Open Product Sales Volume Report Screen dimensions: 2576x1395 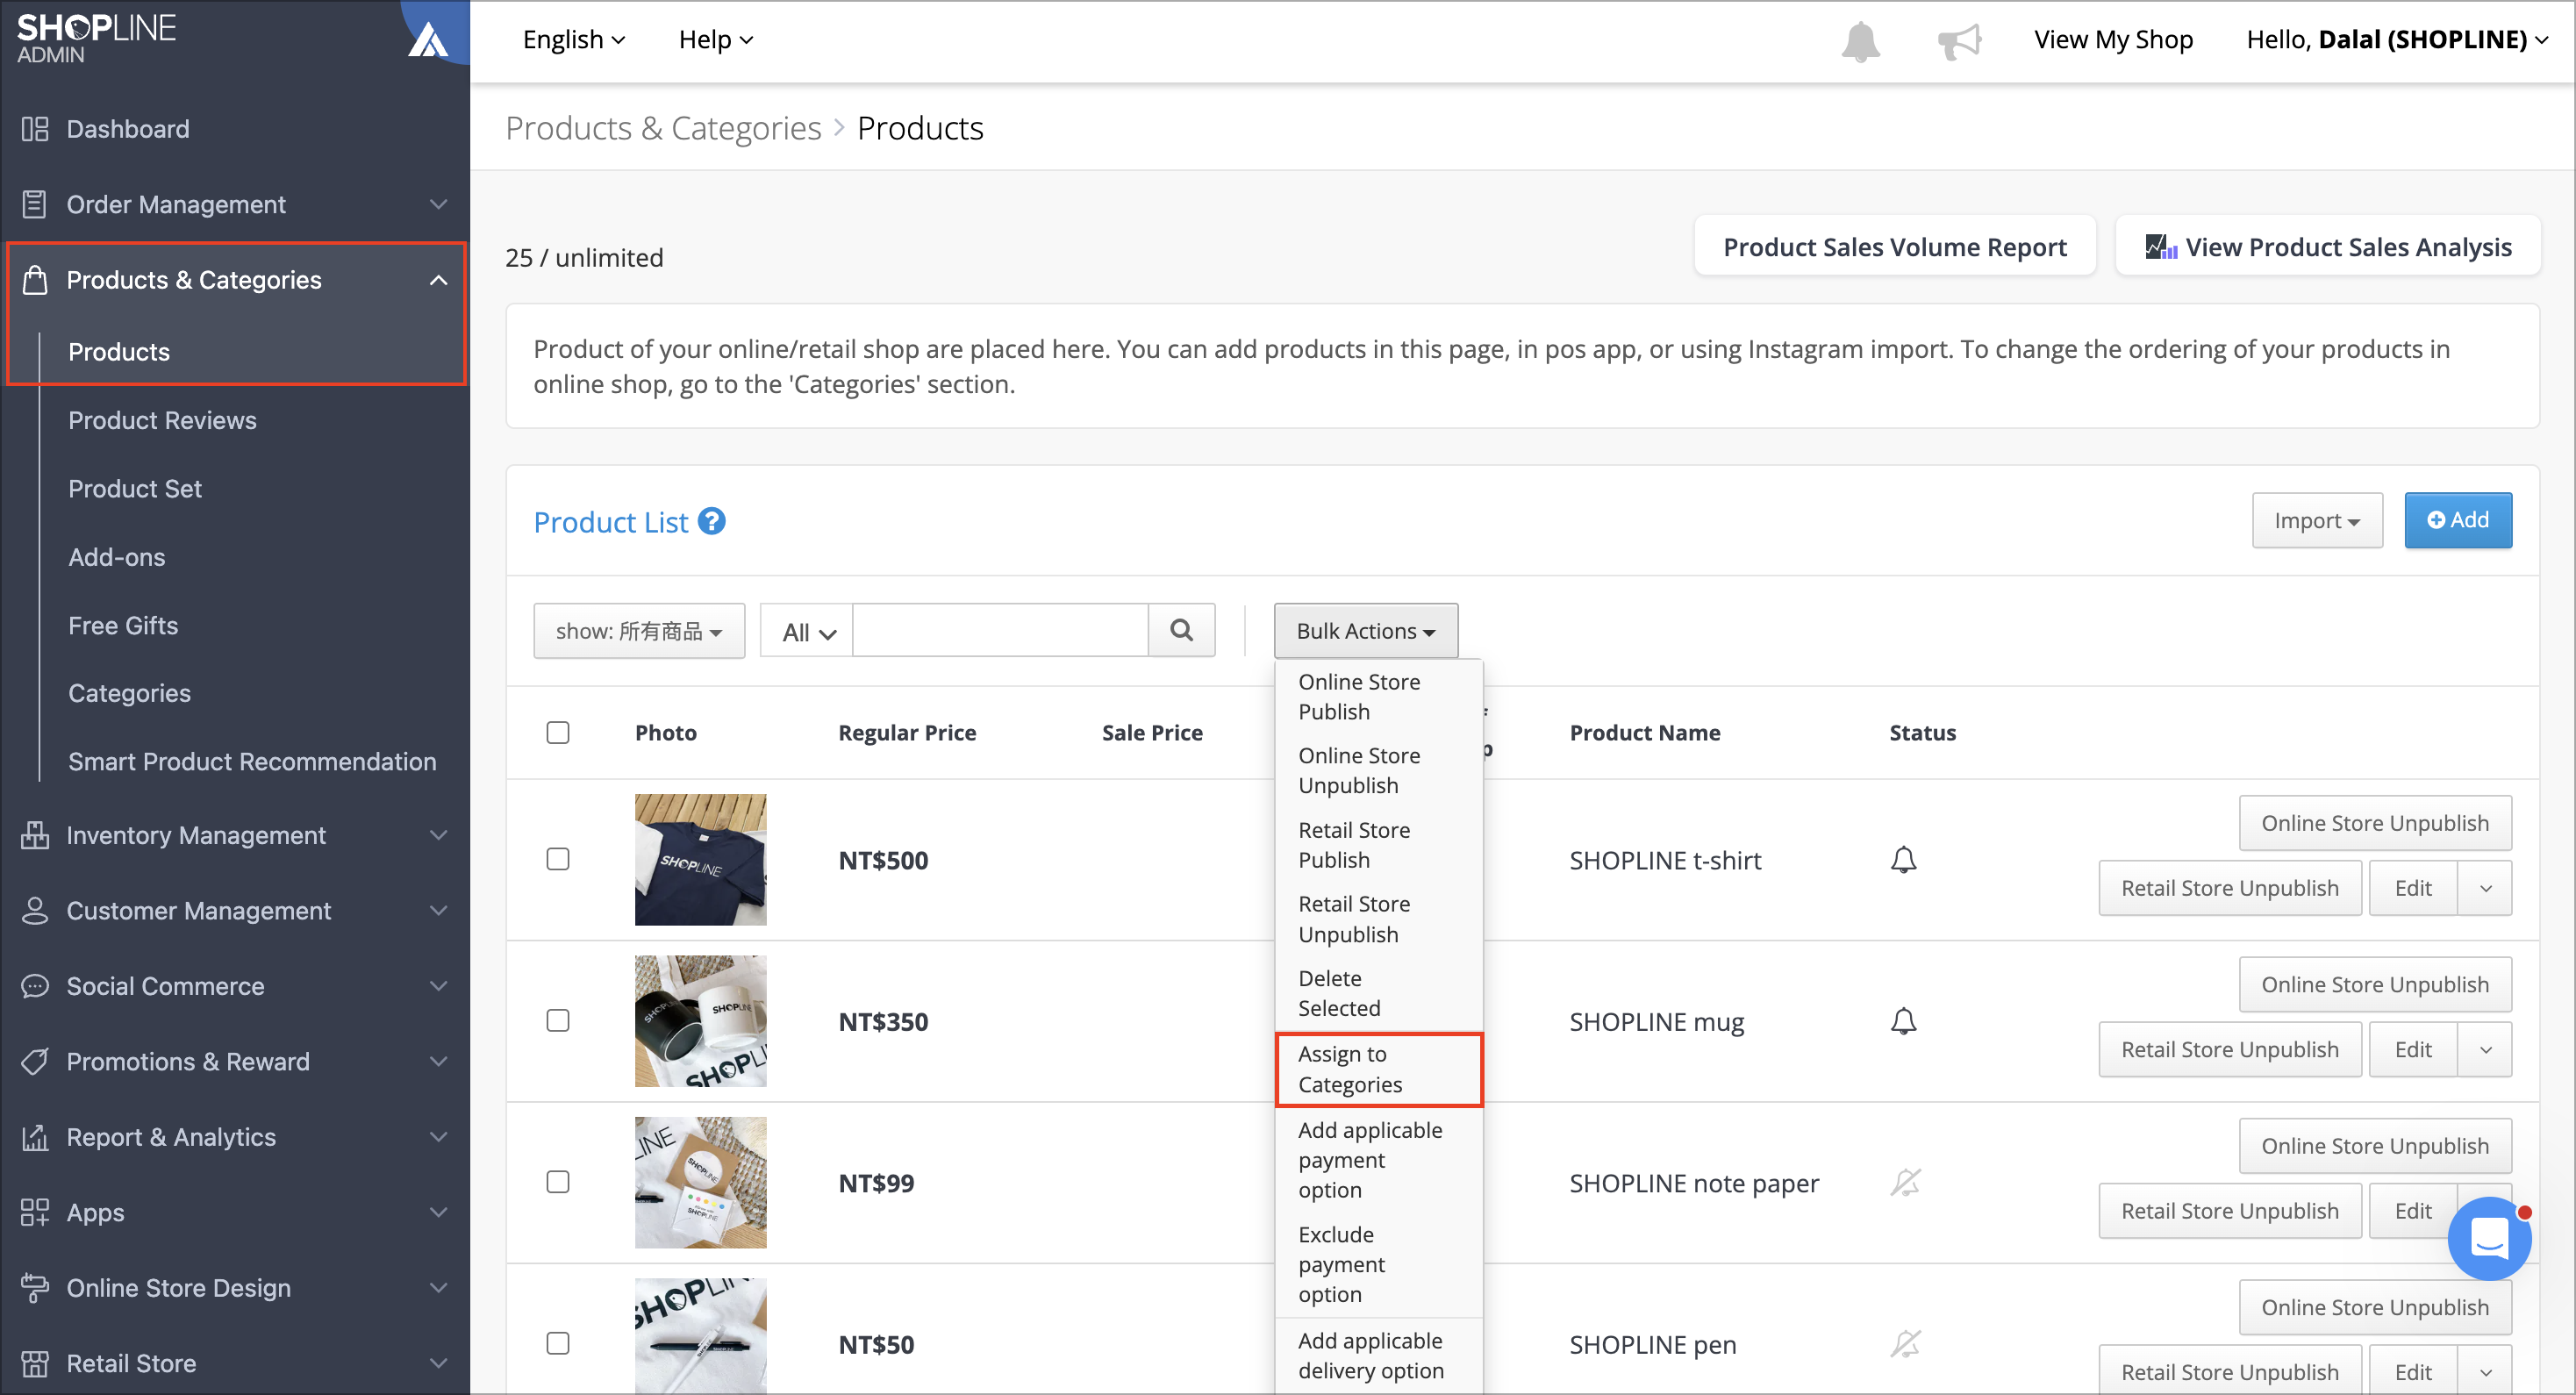(1894, 246)
